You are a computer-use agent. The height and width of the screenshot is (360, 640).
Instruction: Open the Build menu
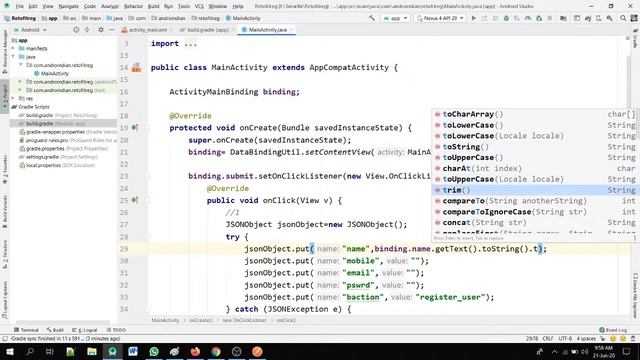click(x=153, y=6)
